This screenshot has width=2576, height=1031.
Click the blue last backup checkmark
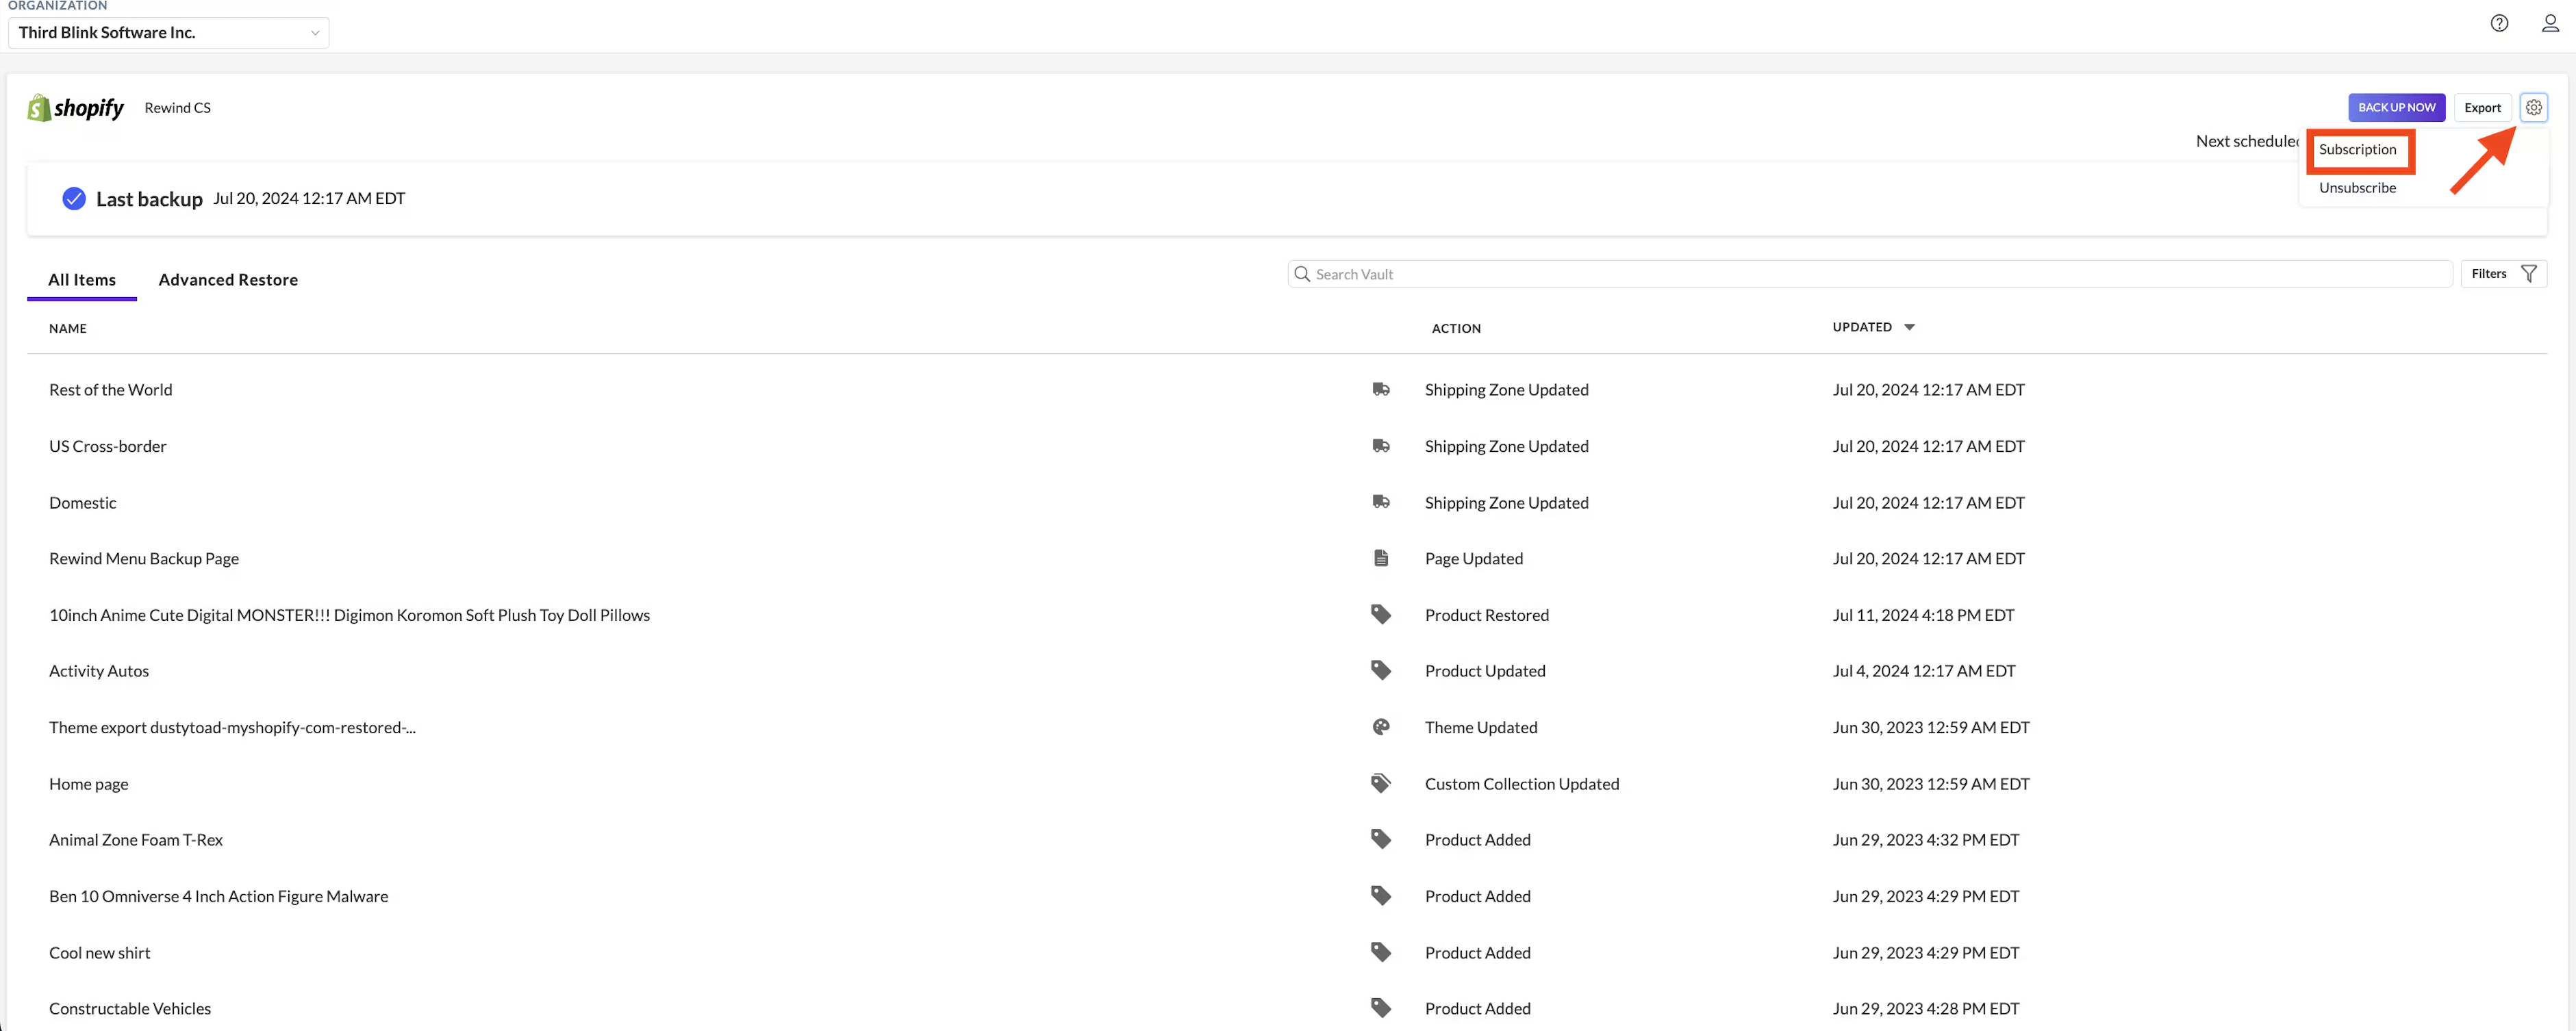pyautogui.click(x=74, y=198)
